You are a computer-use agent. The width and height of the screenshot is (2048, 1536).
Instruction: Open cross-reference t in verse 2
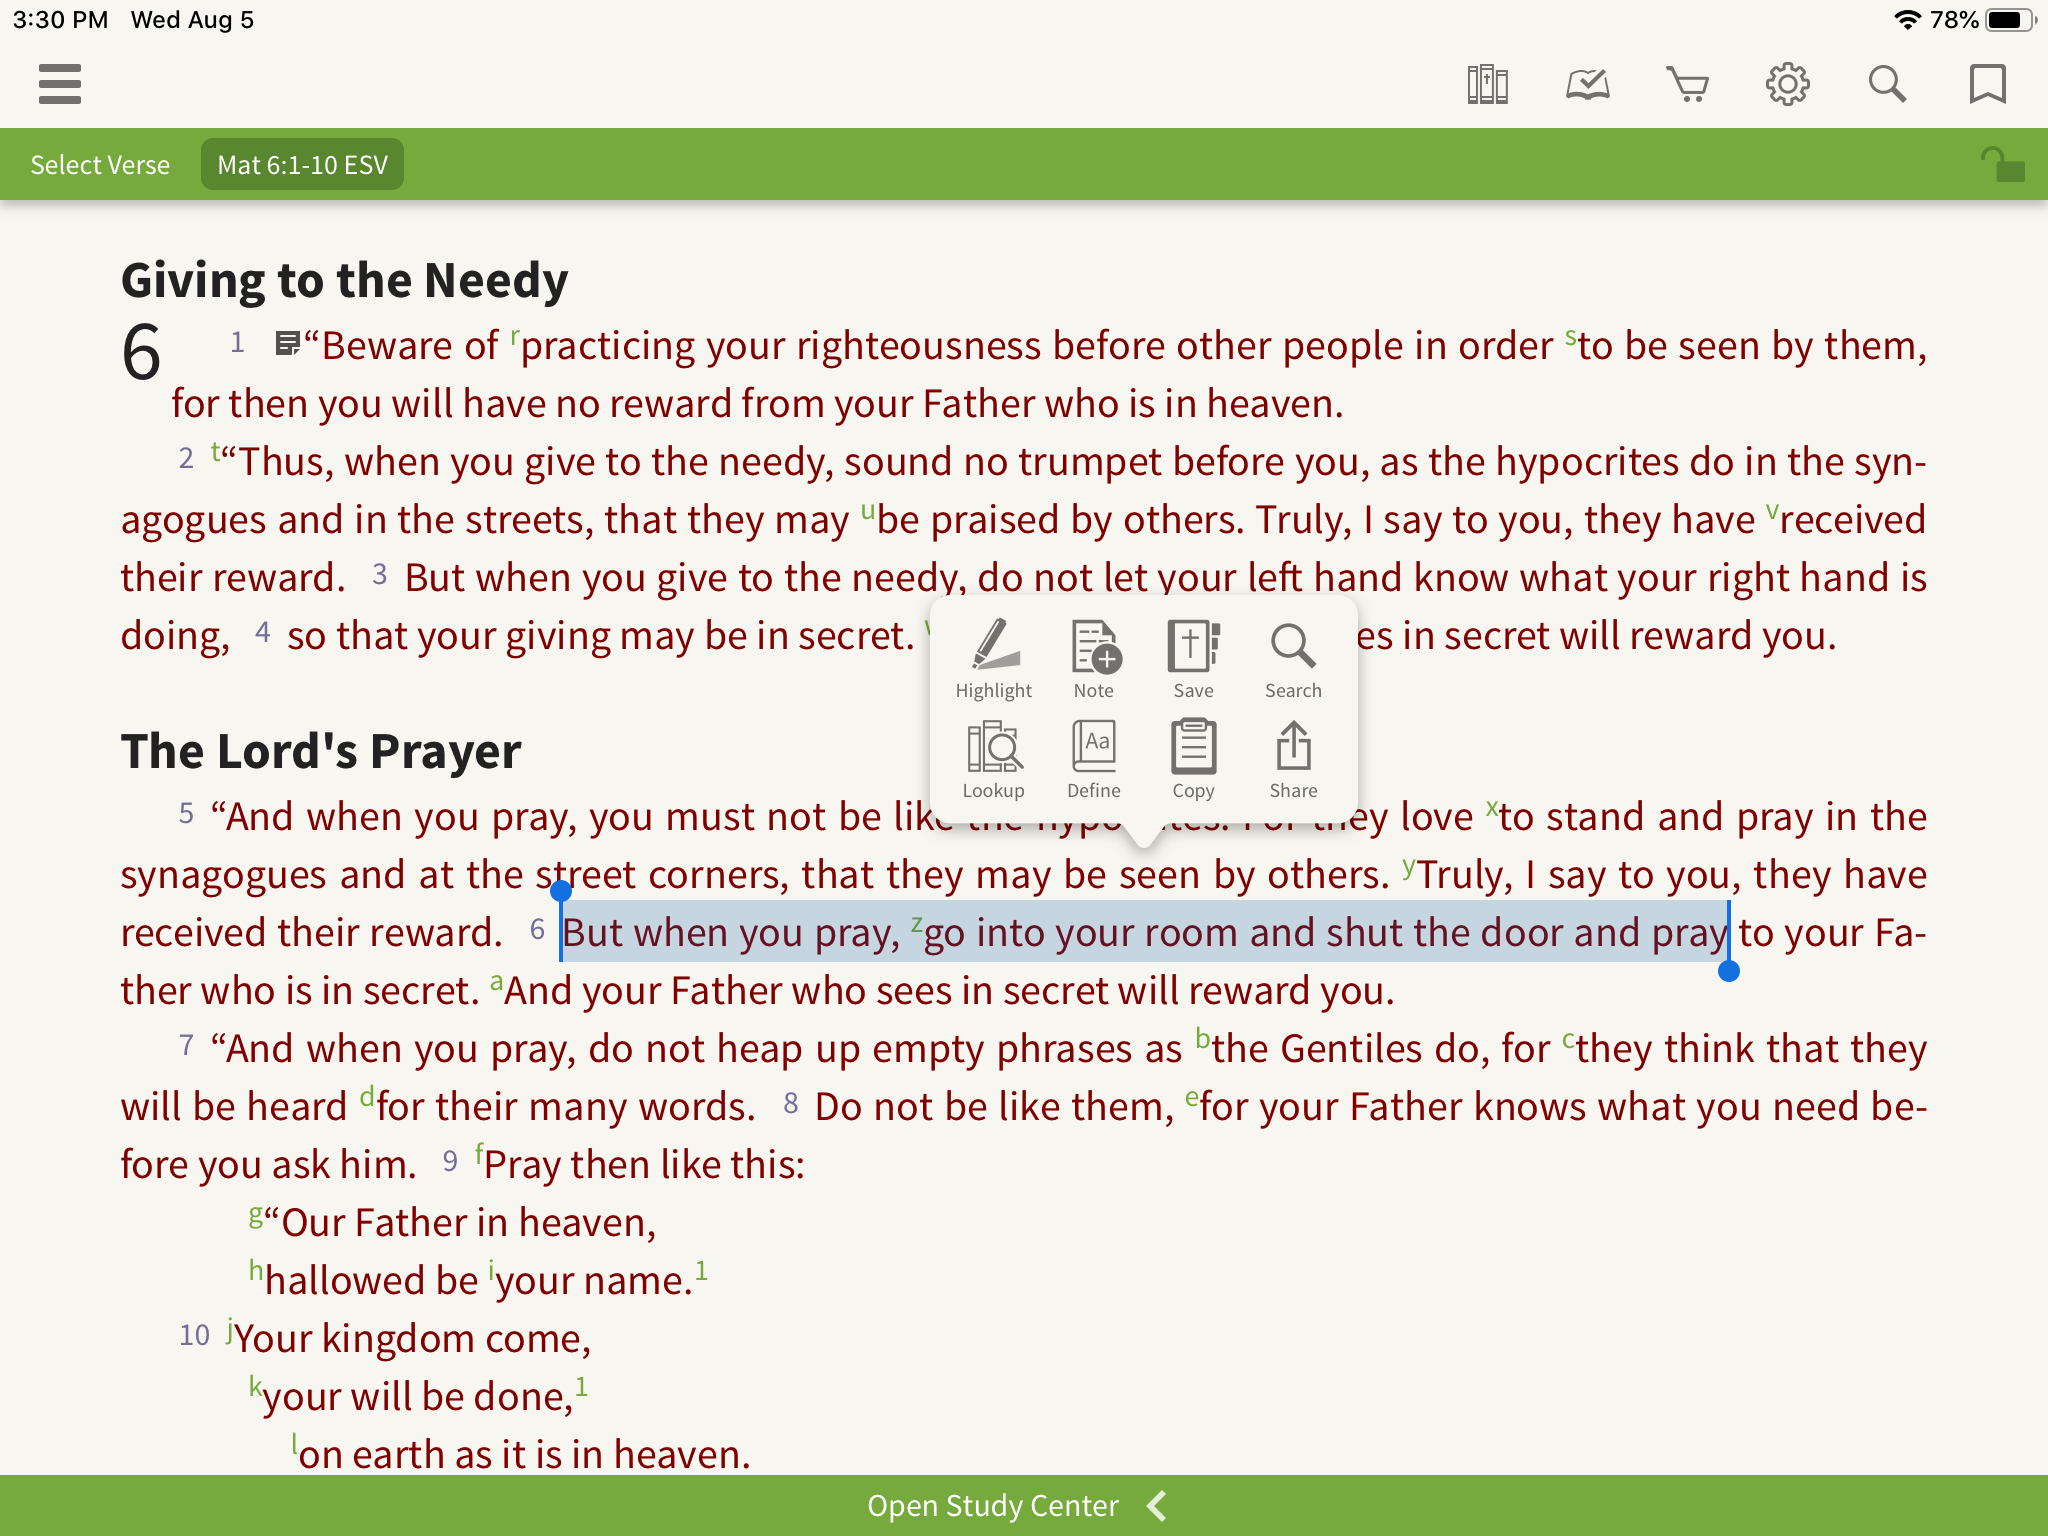tap(215, 451)
